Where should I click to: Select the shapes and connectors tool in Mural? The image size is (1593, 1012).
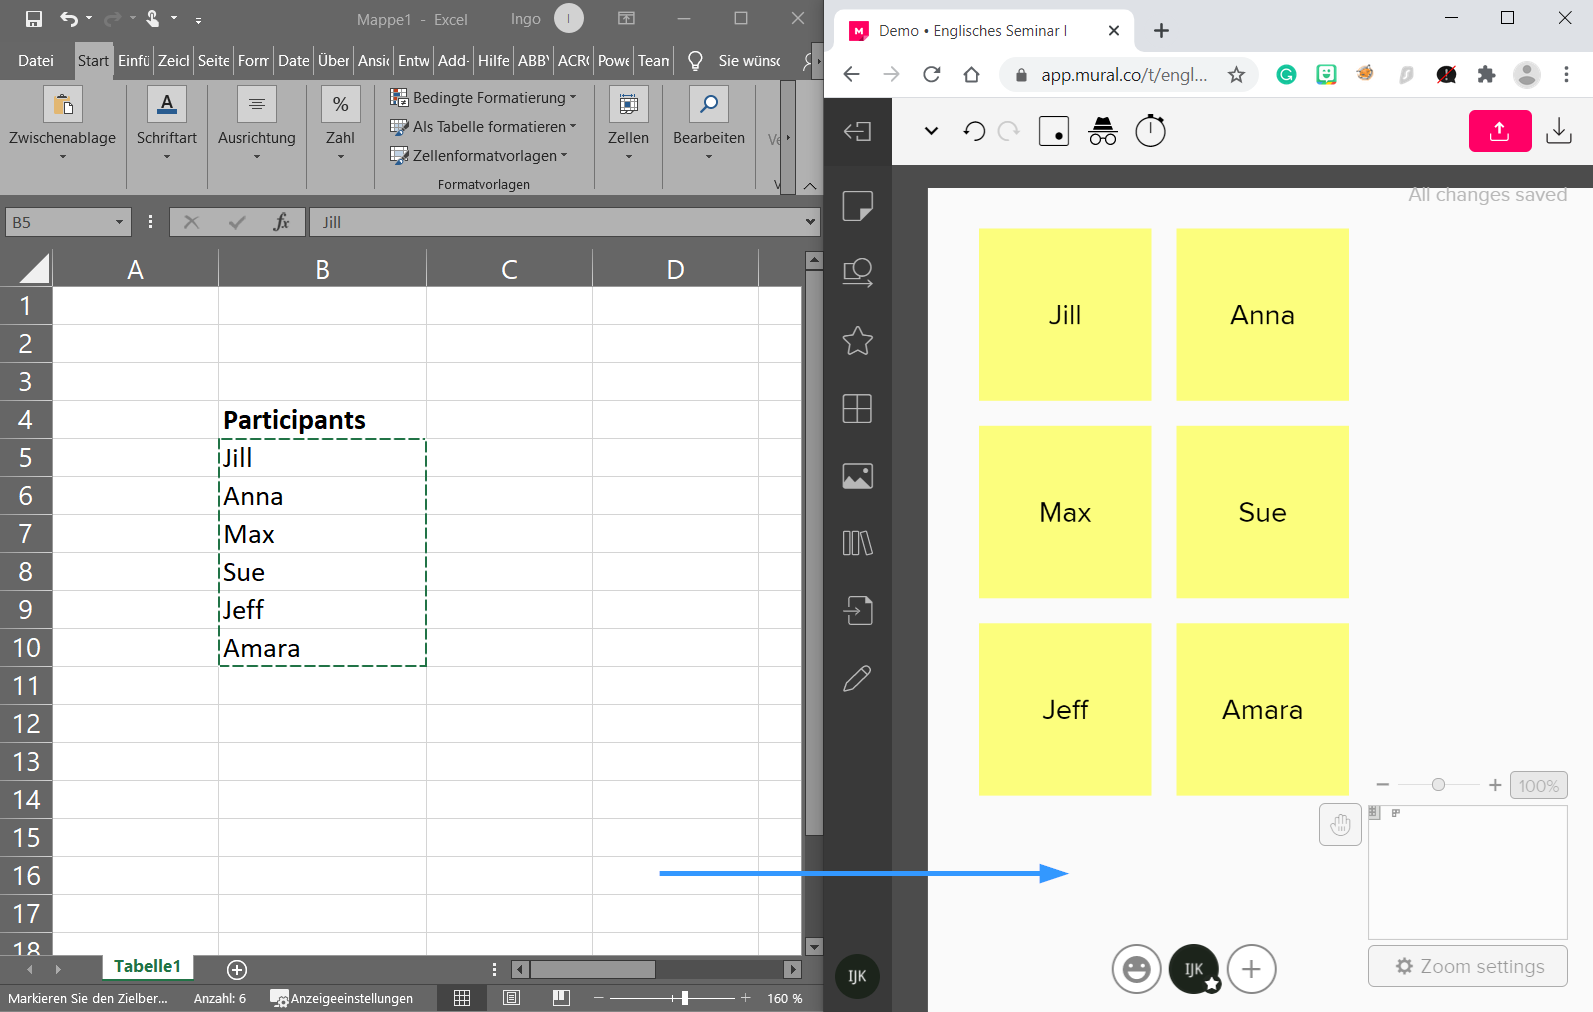(858, 273)
